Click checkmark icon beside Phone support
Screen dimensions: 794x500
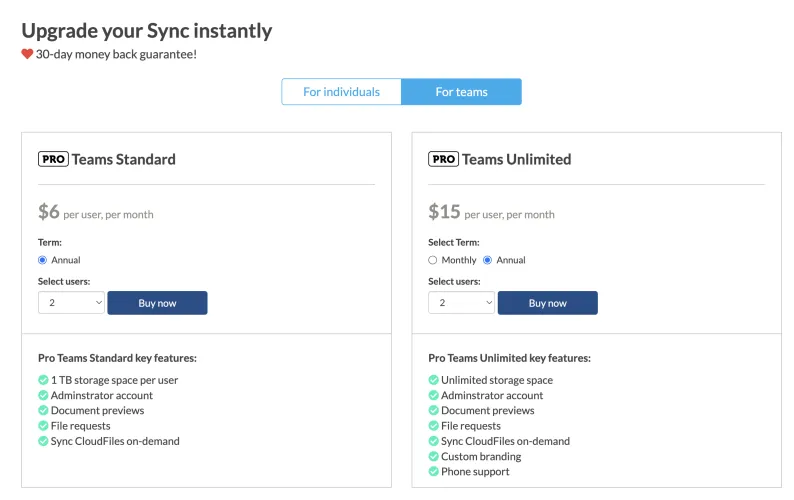433,471
